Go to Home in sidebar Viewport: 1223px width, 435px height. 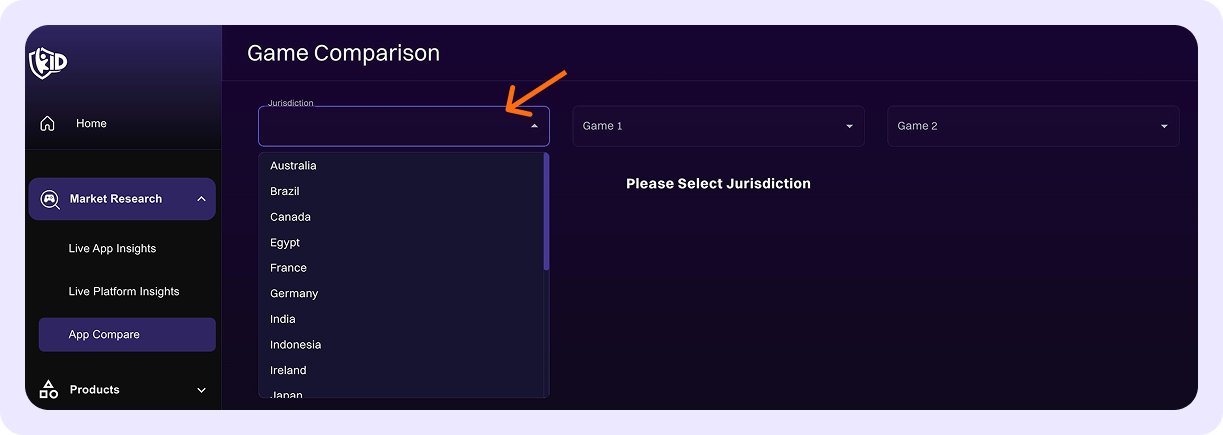(x=91, y=124)
